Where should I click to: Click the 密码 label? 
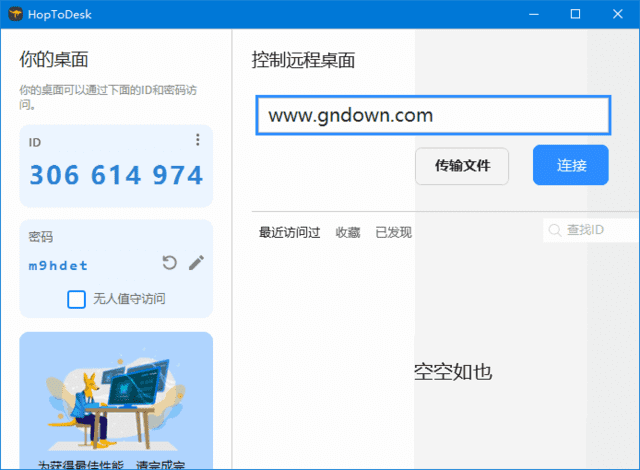pos(40,237)
